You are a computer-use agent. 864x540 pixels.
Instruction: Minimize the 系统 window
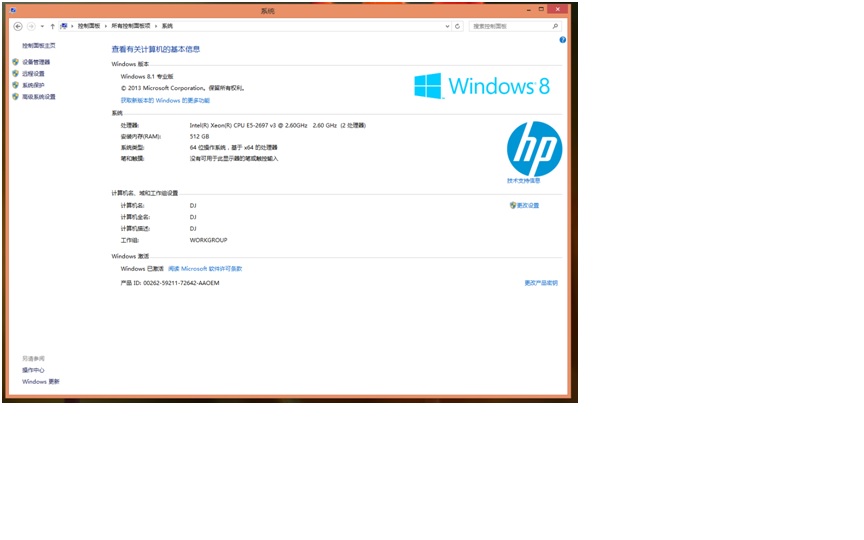(528, 10)
